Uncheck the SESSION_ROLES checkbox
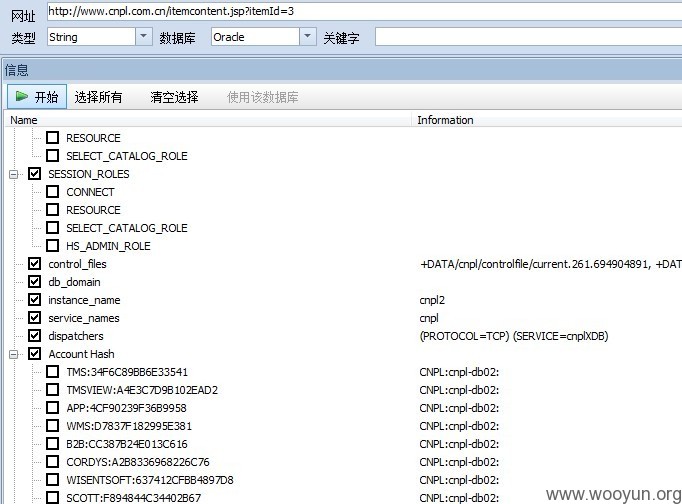Screen dimensions: 682x504 (x=34, y=174)
